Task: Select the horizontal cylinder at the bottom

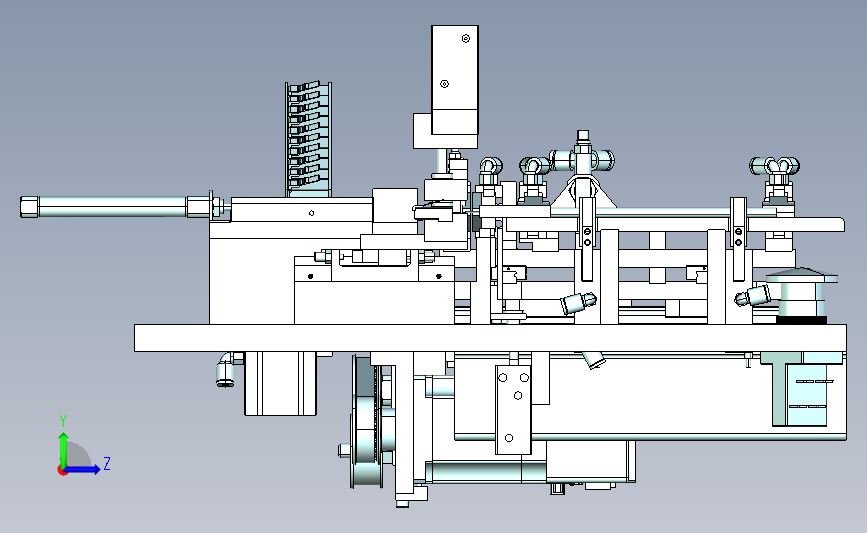Action: 485,472
